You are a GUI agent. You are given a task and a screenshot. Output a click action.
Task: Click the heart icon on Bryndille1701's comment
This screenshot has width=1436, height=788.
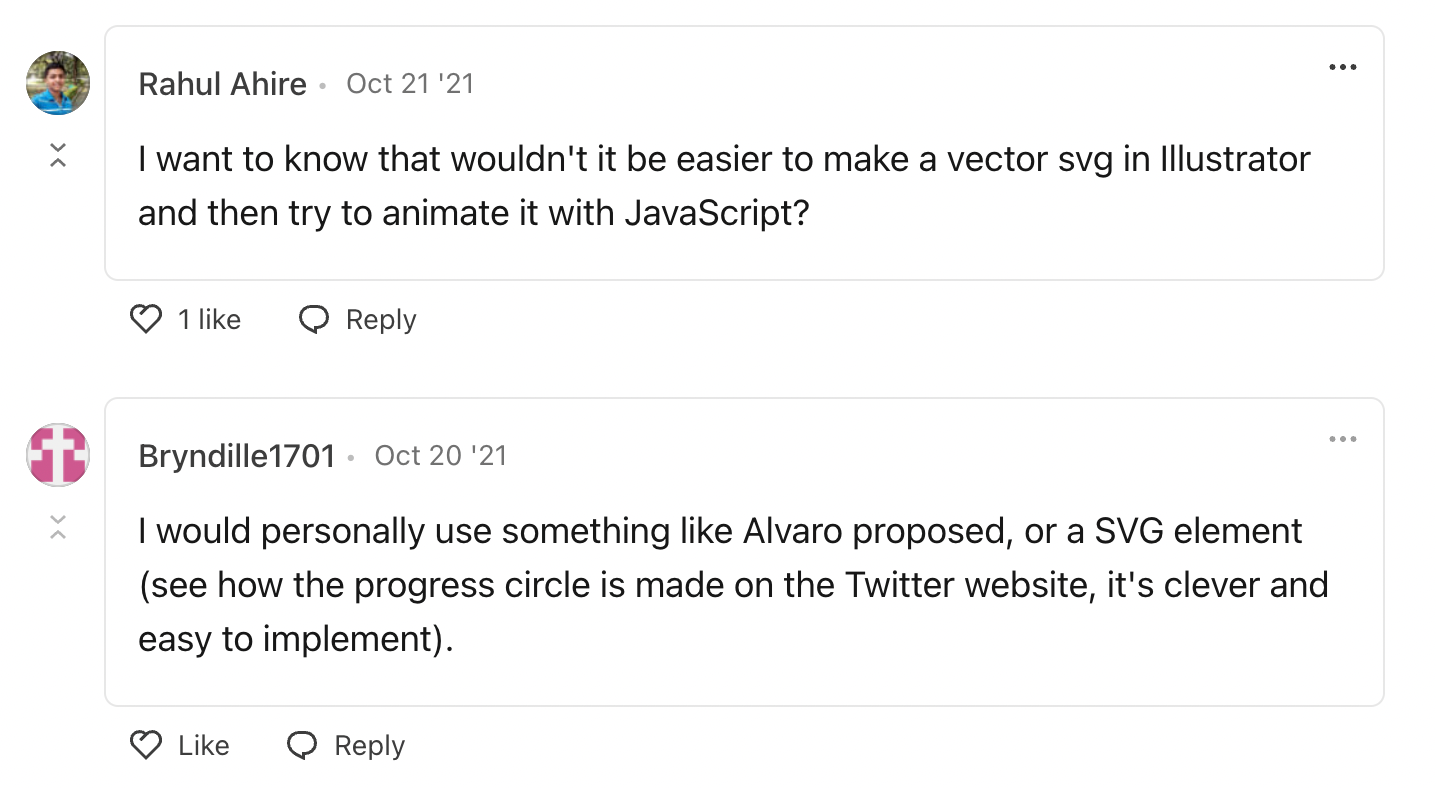pos(146,746)
